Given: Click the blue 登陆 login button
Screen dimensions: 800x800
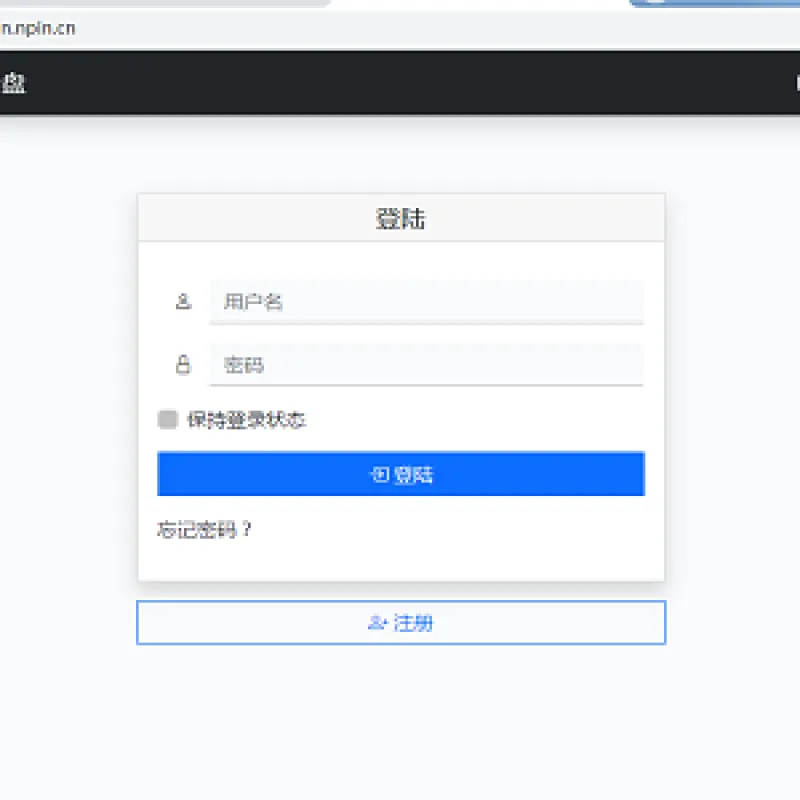Looking at the screenshot, I should pyautogui.click(x=401, y=474).
